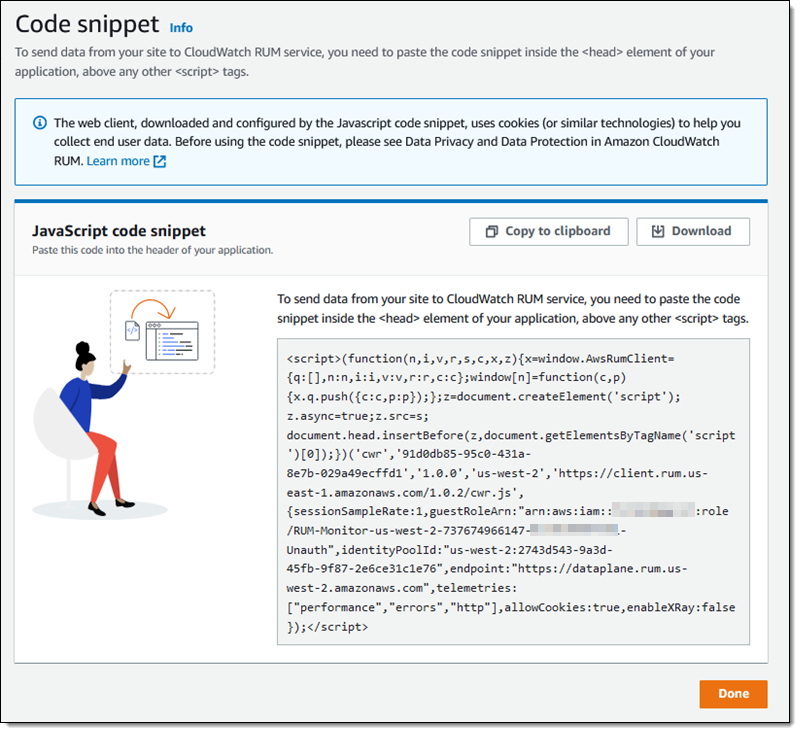The height and width of the screenshot is (733, 800).
Task: Click the cookies notice paragraph text
Action: click(x=397, y=142)
